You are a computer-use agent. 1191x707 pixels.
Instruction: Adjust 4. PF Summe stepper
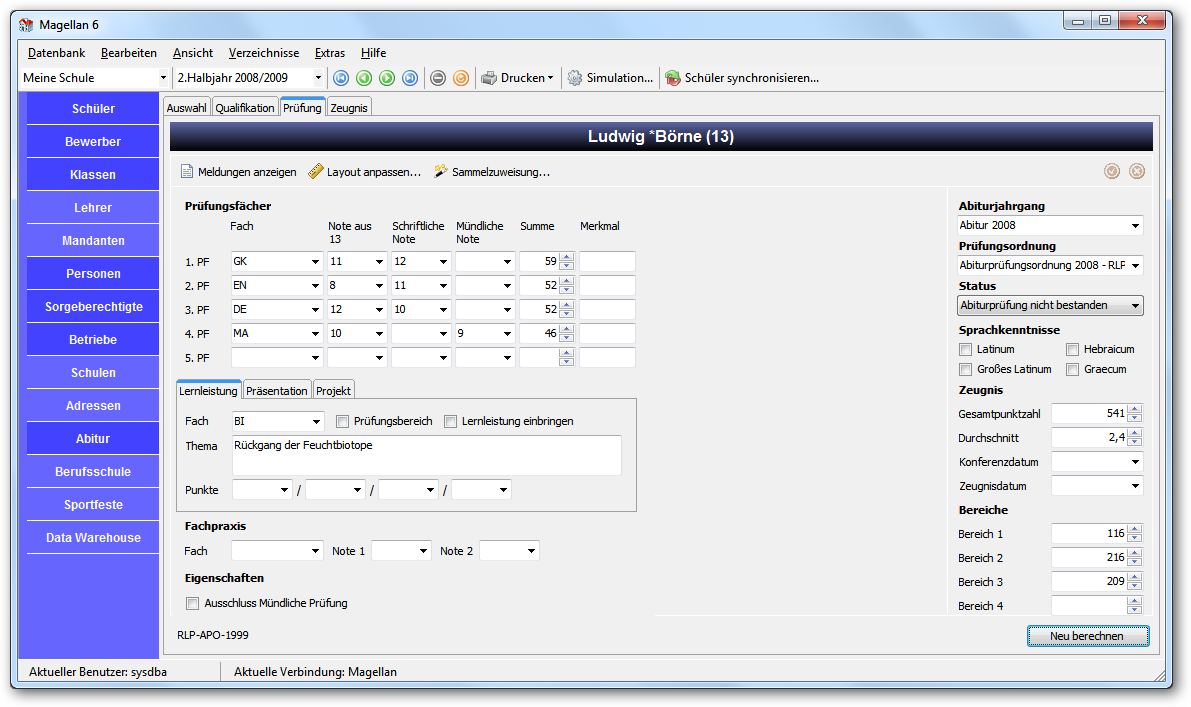(x=567, y=333)
